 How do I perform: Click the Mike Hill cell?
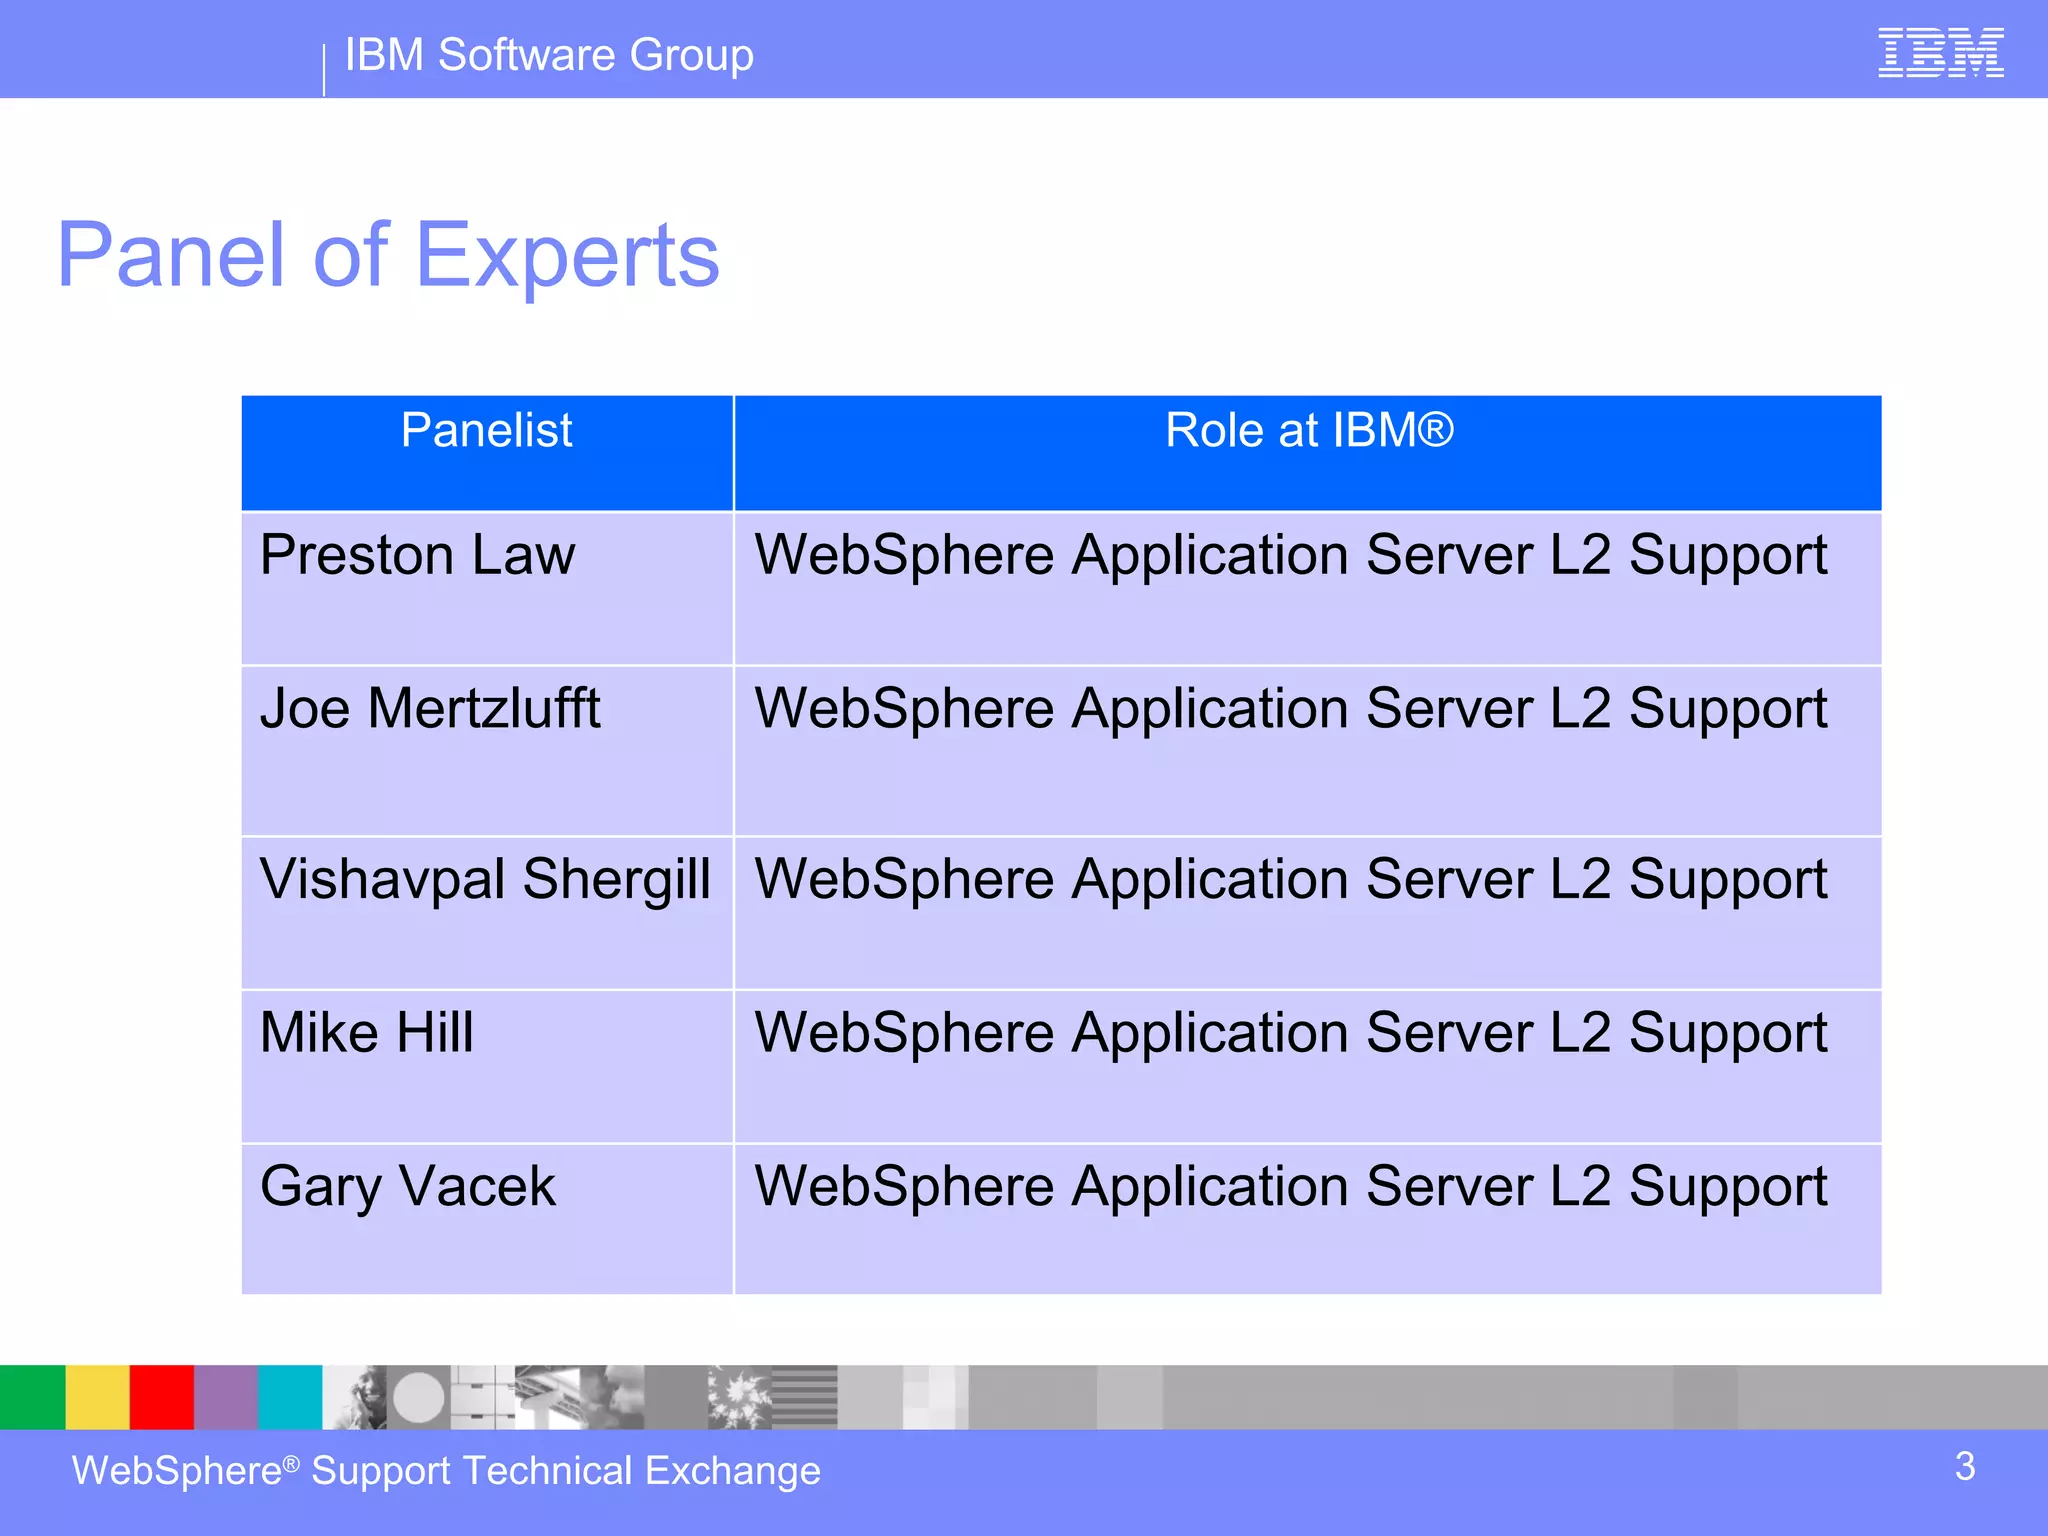point(487,1067)
